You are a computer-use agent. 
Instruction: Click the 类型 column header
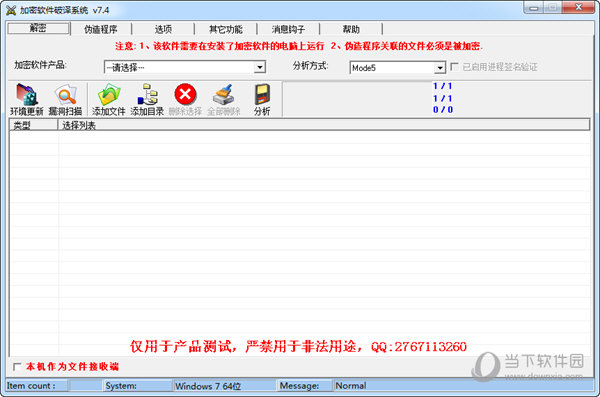click(x=34, y=125)
